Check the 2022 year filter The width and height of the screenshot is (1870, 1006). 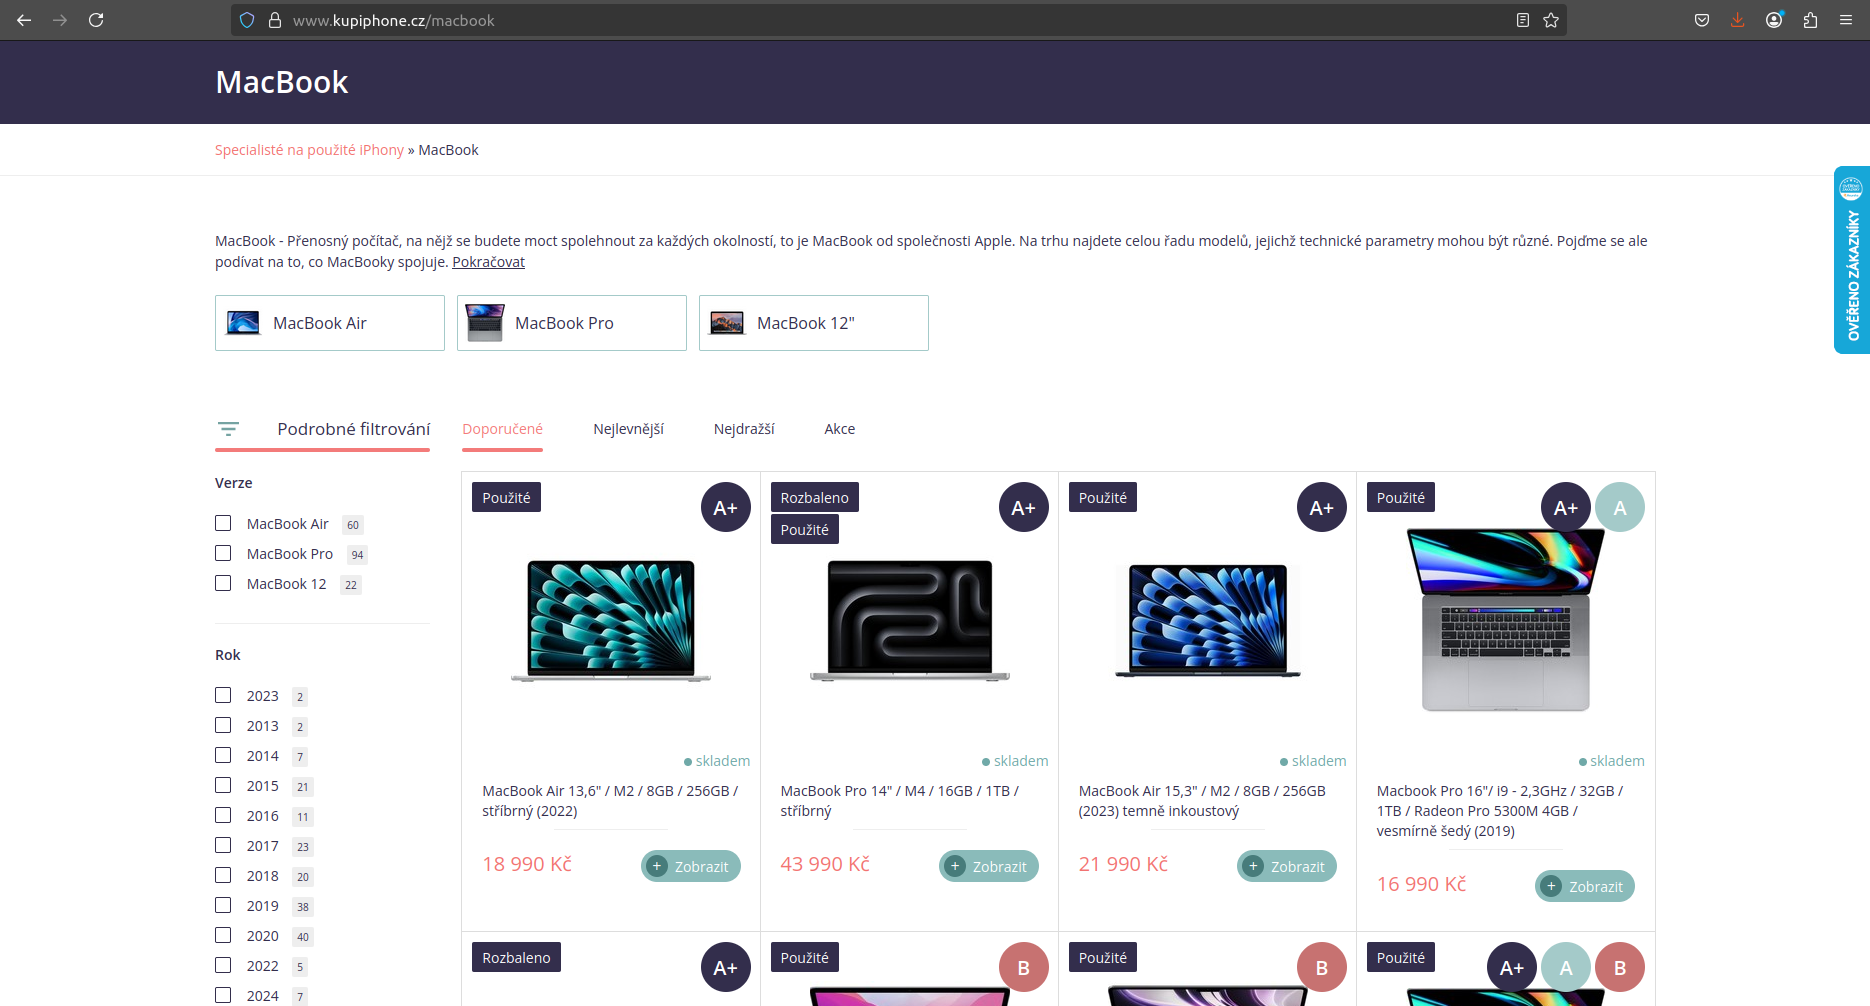tap(223, 965)
